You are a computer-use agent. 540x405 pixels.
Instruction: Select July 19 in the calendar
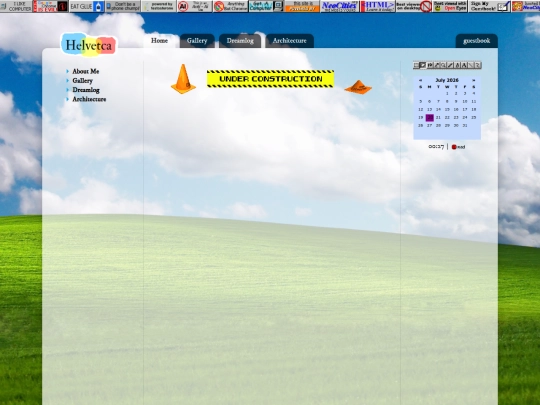pyautogui.click(x=420, y=117)
